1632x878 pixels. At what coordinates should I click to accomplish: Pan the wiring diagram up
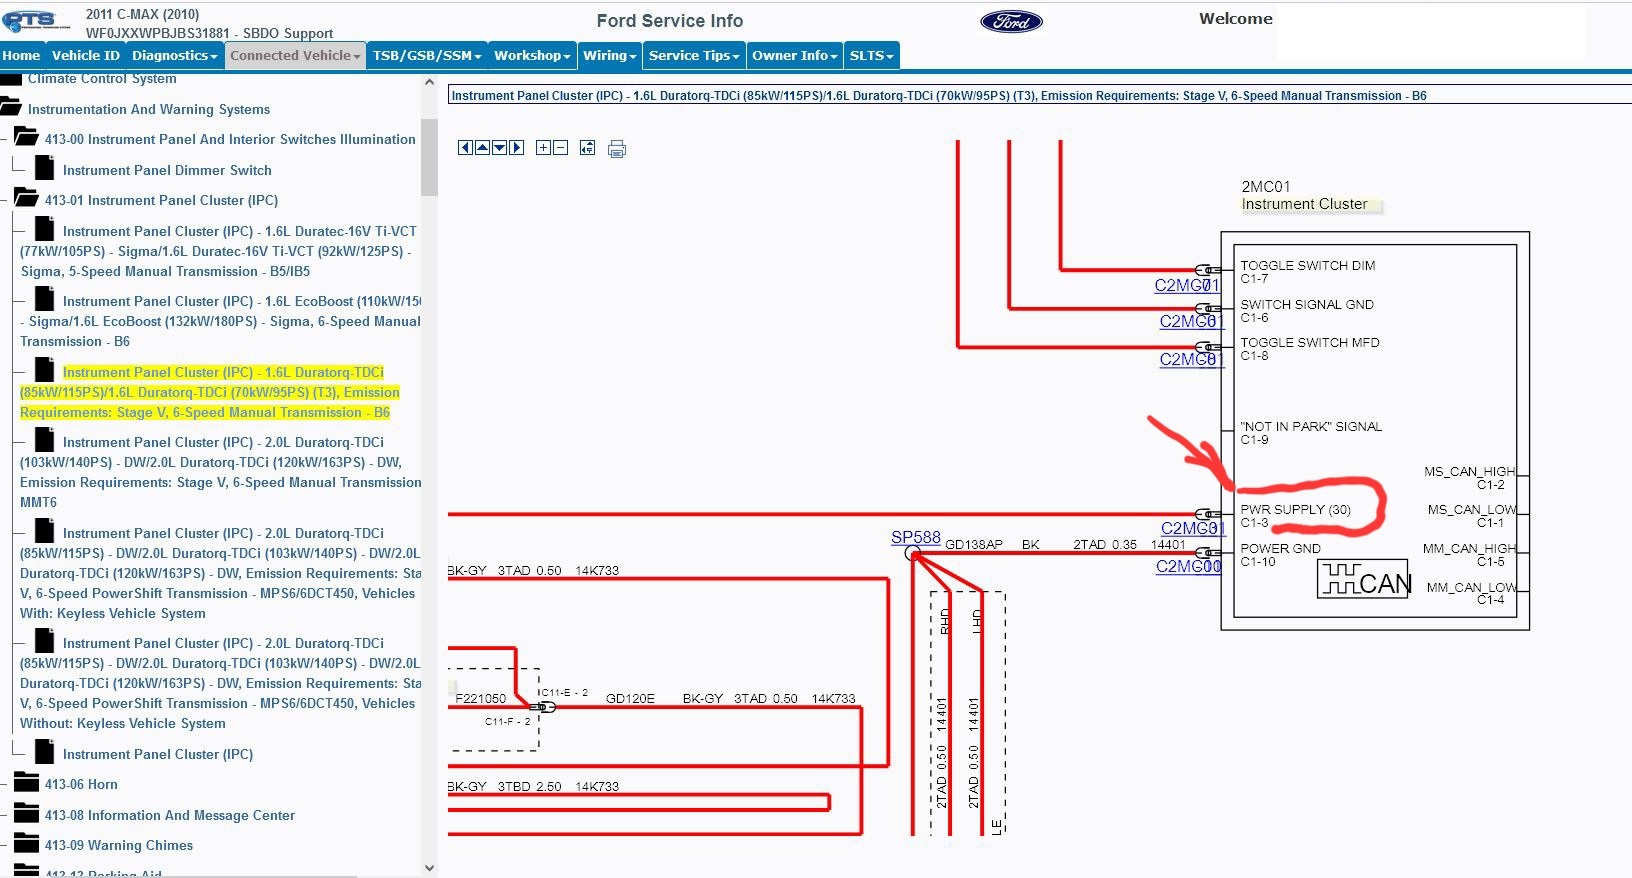tap(482, 148)
